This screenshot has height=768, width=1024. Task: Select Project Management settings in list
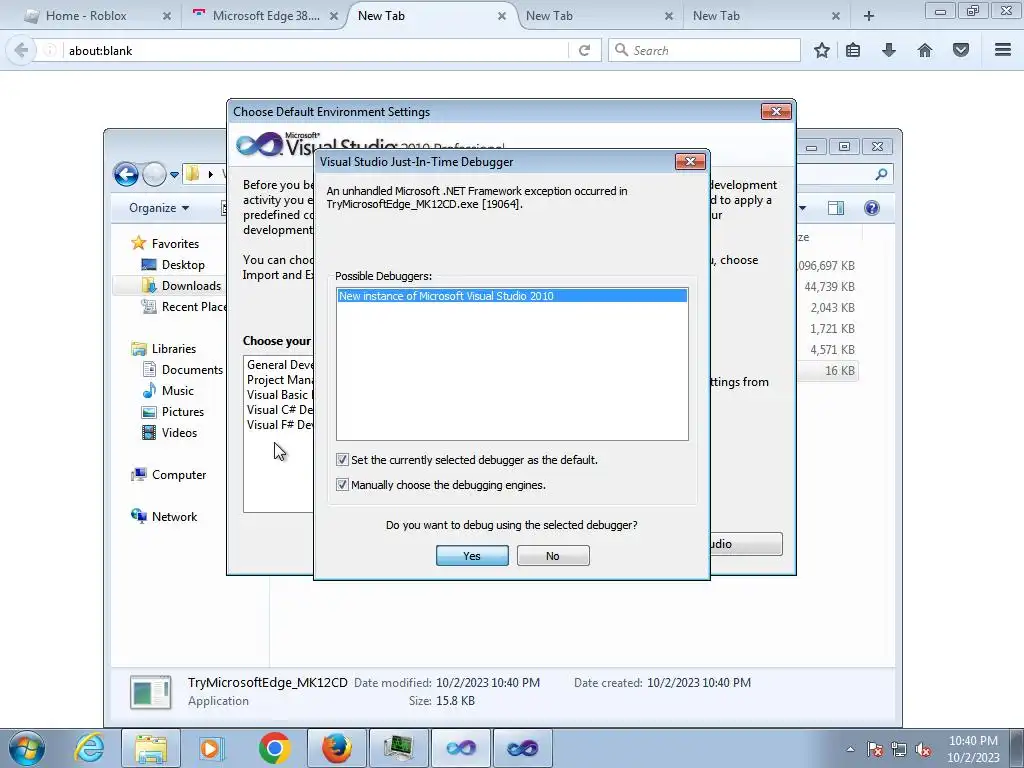click(280, 379)
